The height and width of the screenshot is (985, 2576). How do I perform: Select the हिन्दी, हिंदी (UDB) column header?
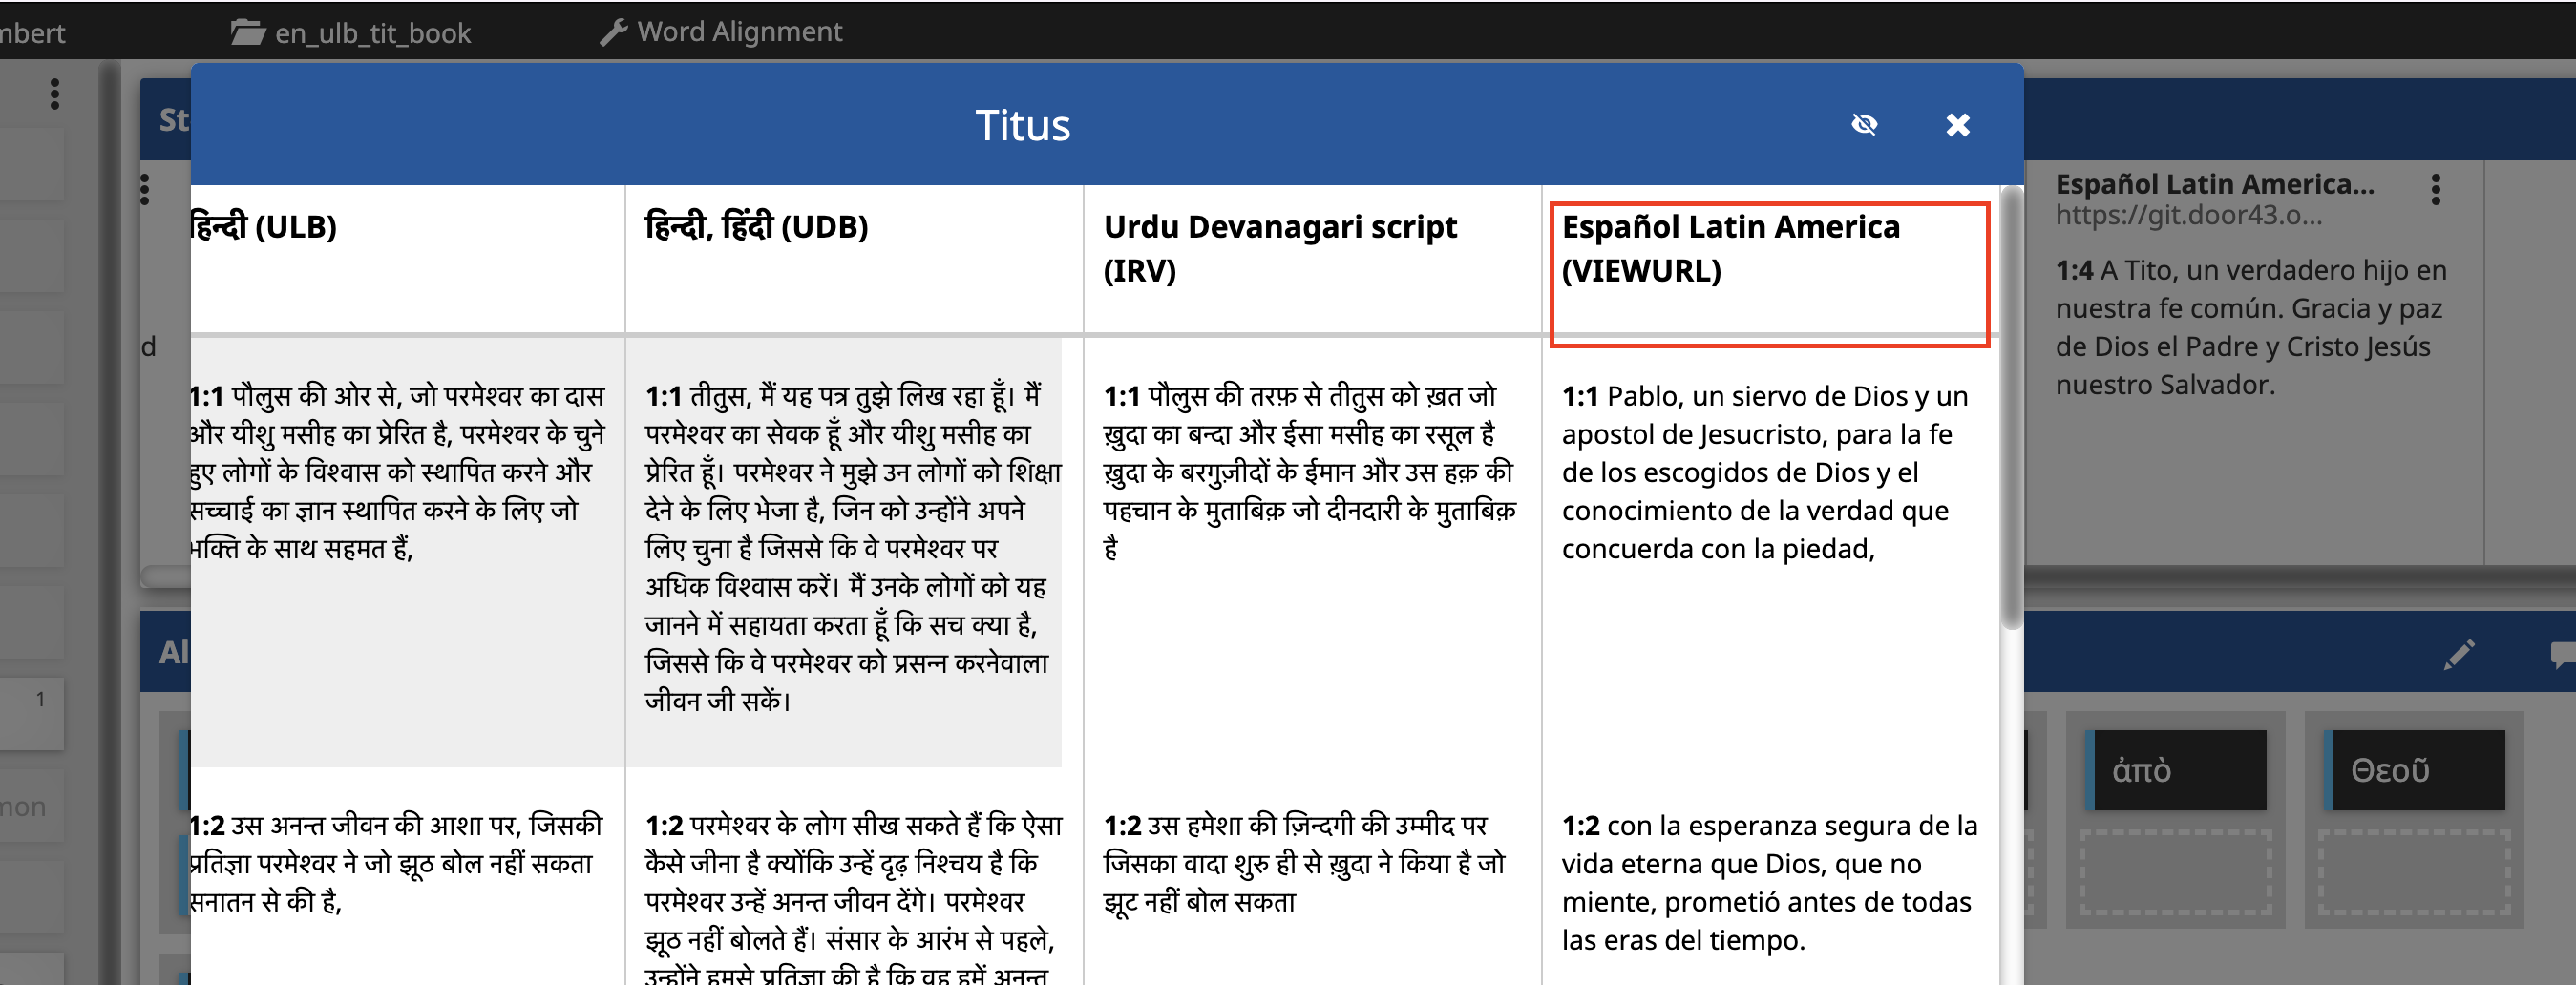[756, 227]
